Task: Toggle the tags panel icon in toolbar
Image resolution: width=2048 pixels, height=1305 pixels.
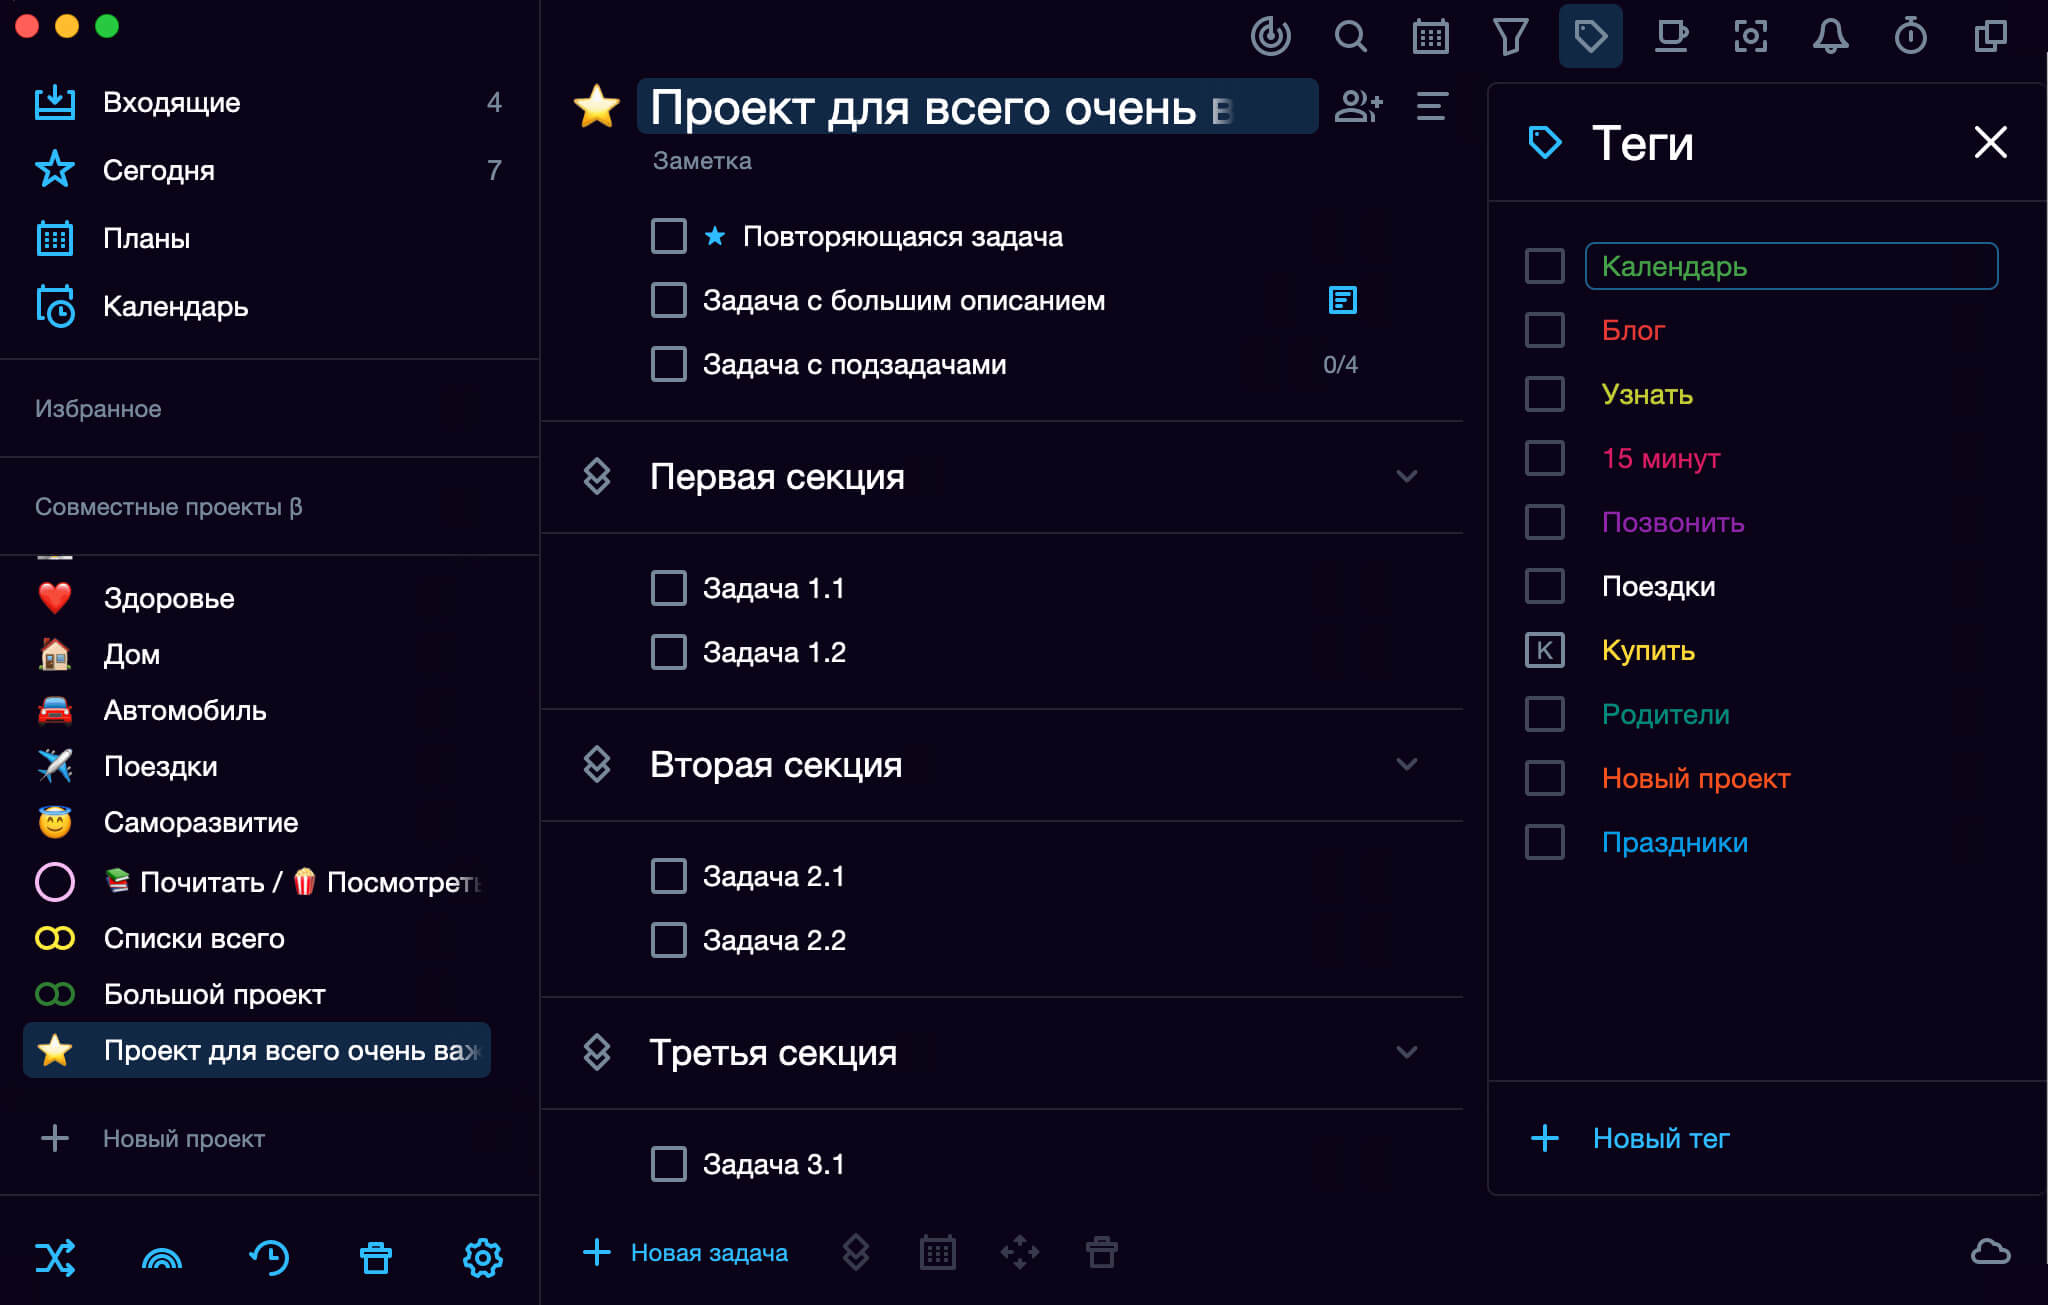Action: coord(1590,36)
